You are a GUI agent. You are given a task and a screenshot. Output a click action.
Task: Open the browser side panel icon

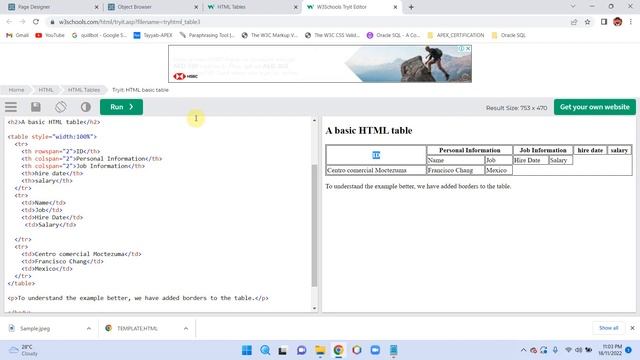coord(604,22)
